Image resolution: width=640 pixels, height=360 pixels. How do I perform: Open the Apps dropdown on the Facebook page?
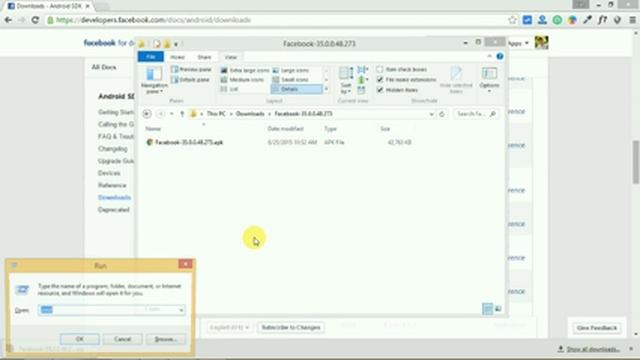(518, 43)
